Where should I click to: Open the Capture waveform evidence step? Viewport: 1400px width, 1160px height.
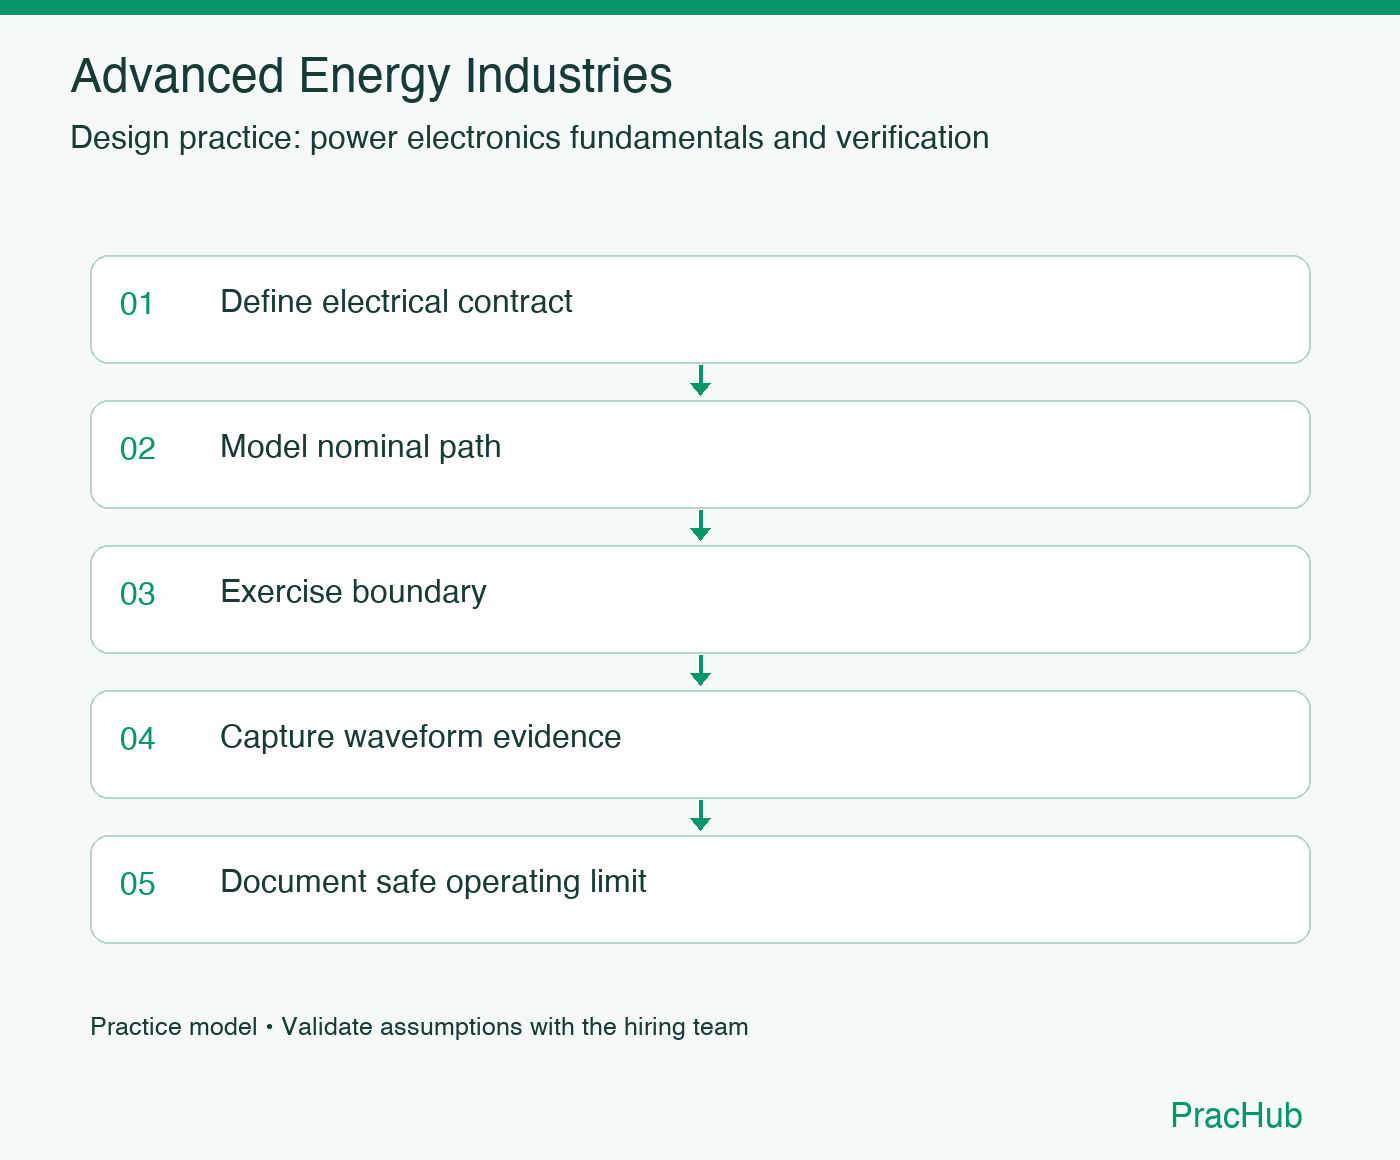(x=700, y=744)
